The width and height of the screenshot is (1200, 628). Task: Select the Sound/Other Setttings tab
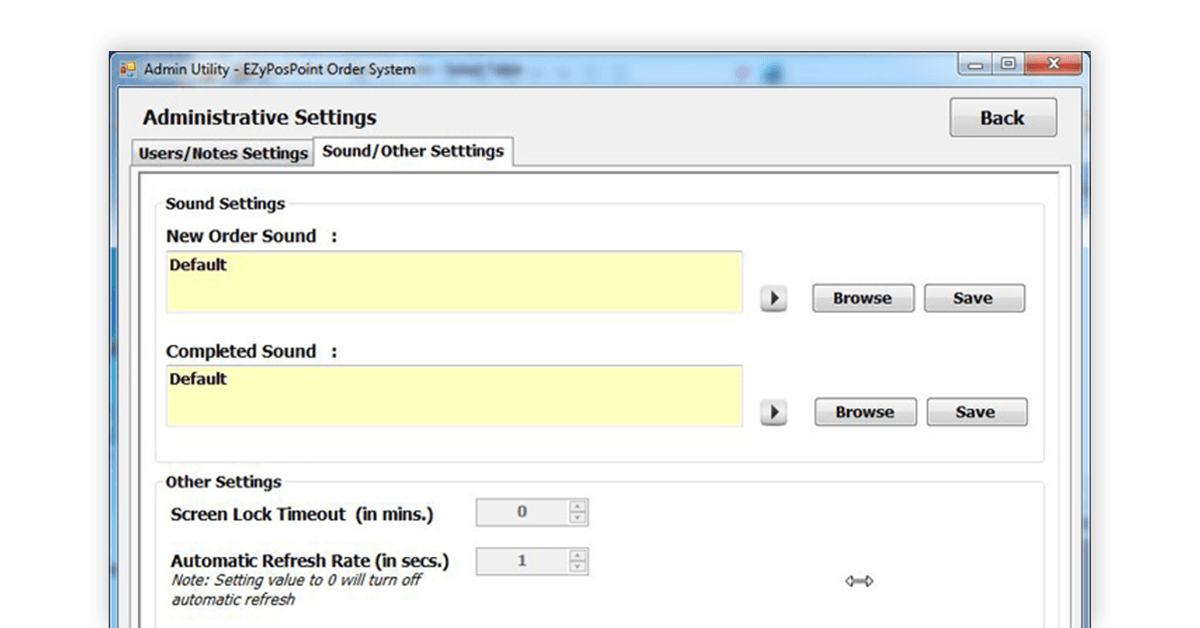(413, 151)
